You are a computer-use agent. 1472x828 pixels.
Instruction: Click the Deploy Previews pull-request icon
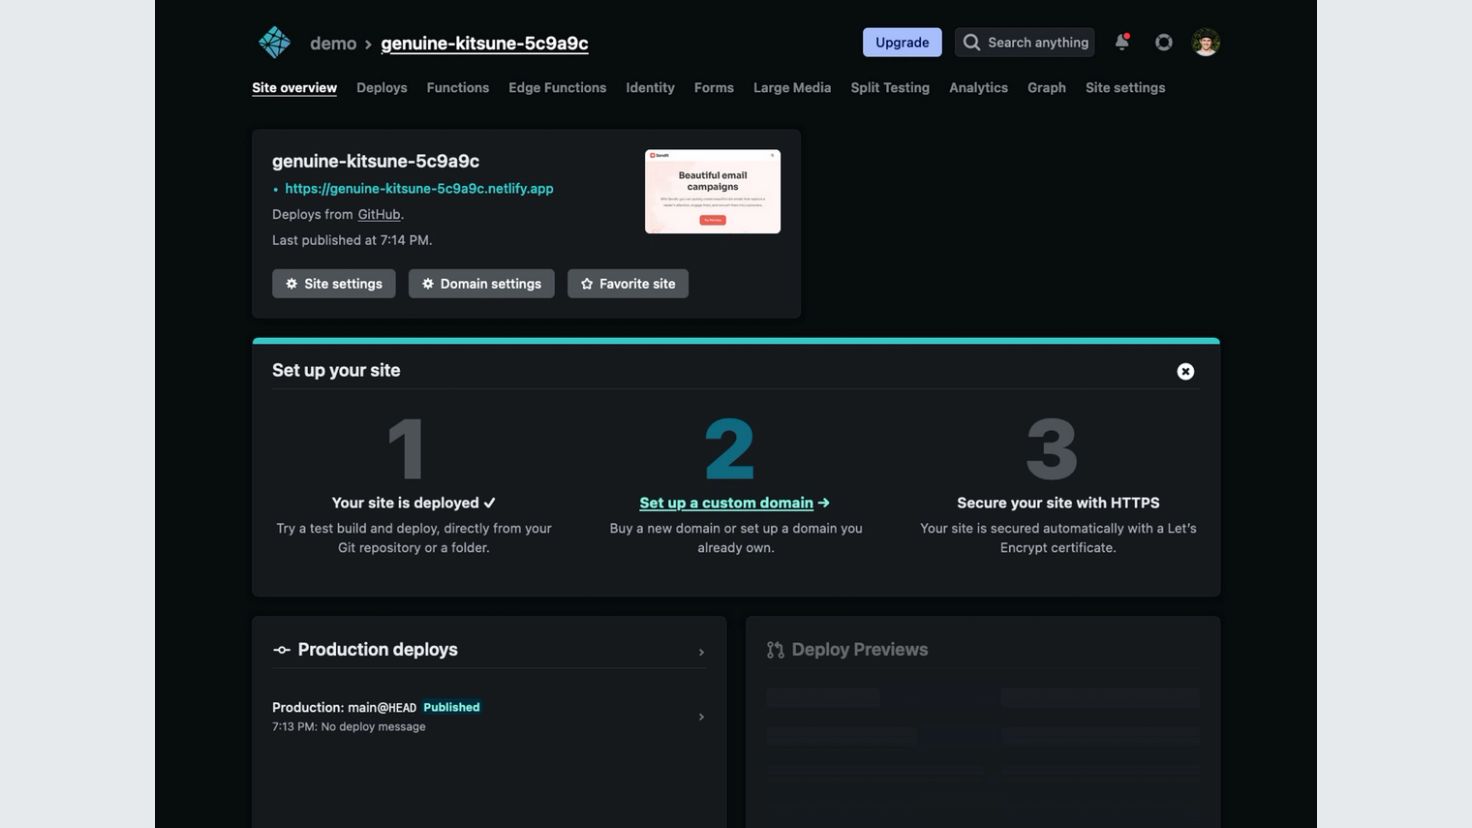coord(775,650)
